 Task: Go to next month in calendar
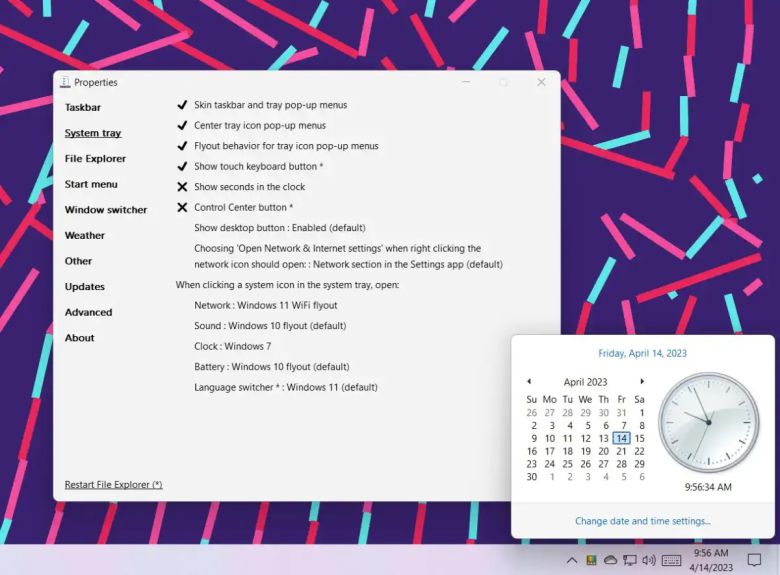642,381
